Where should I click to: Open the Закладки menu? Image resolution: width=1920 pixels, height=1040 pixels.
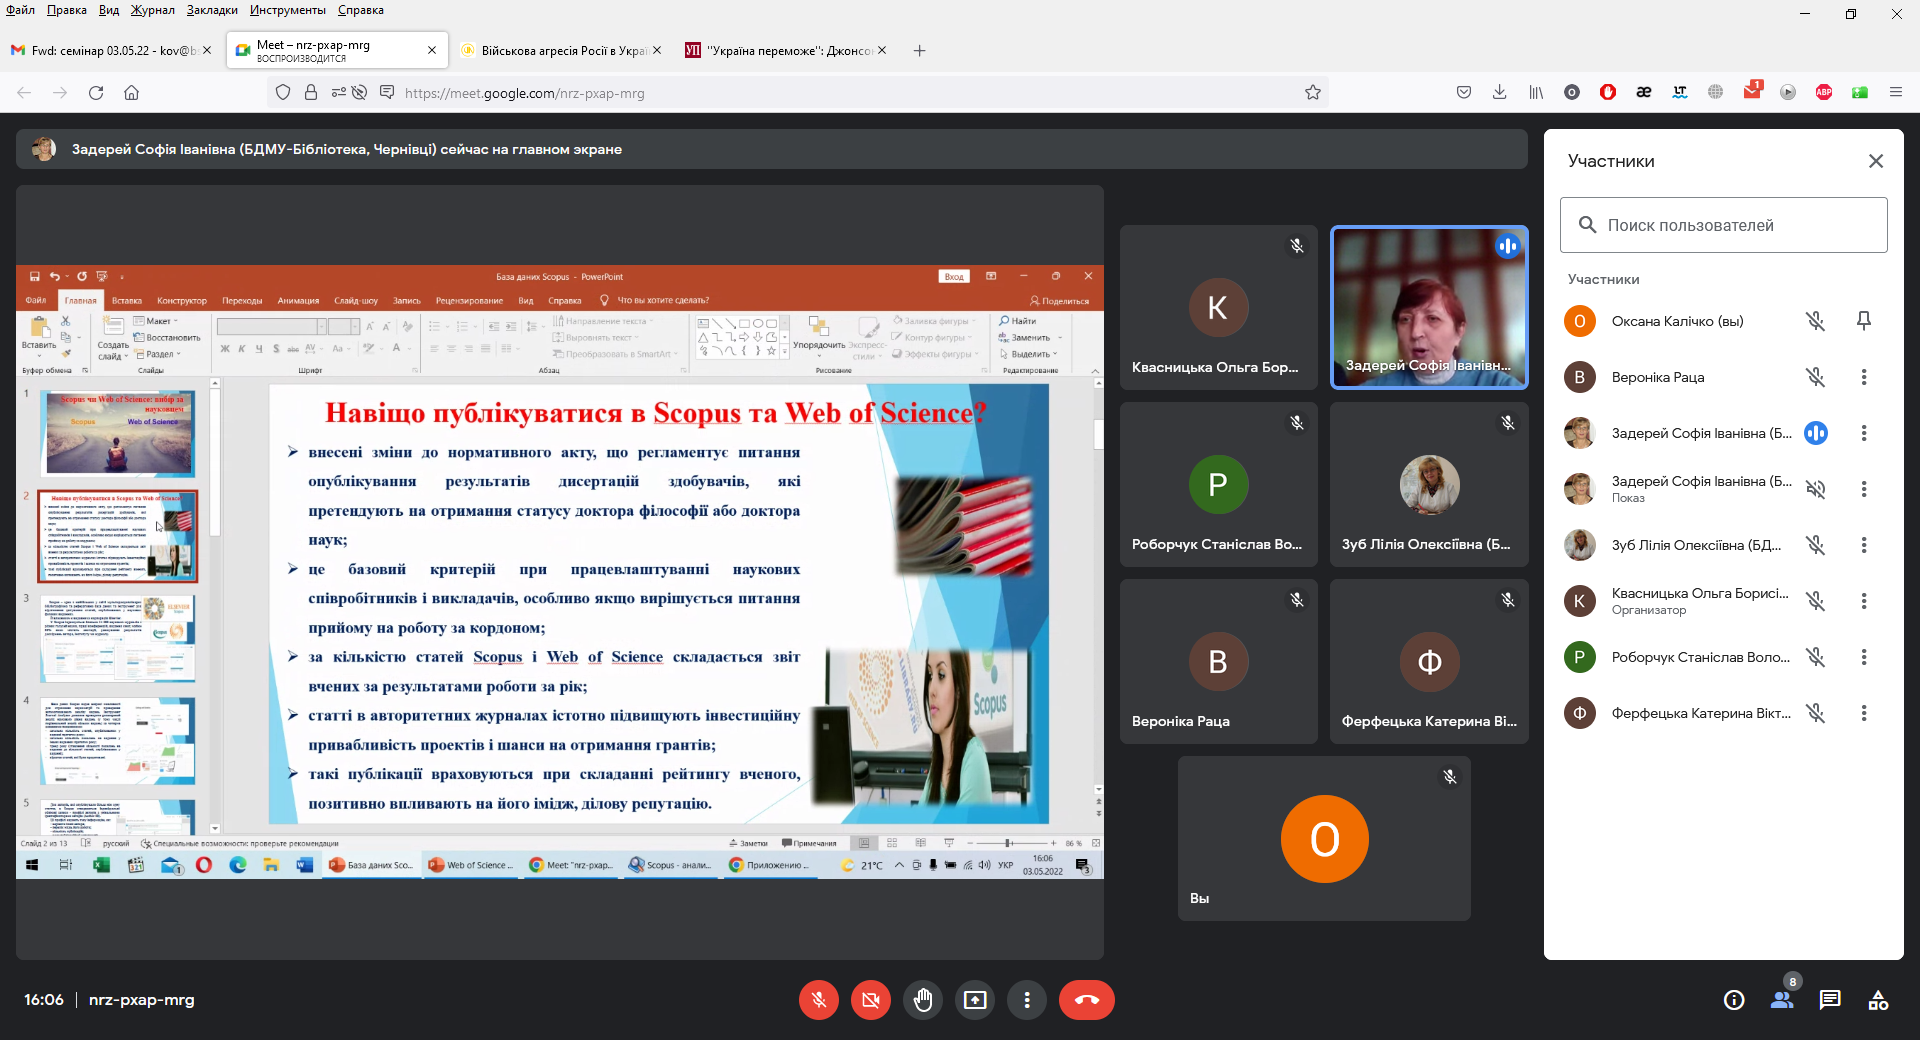pos(212,10)
